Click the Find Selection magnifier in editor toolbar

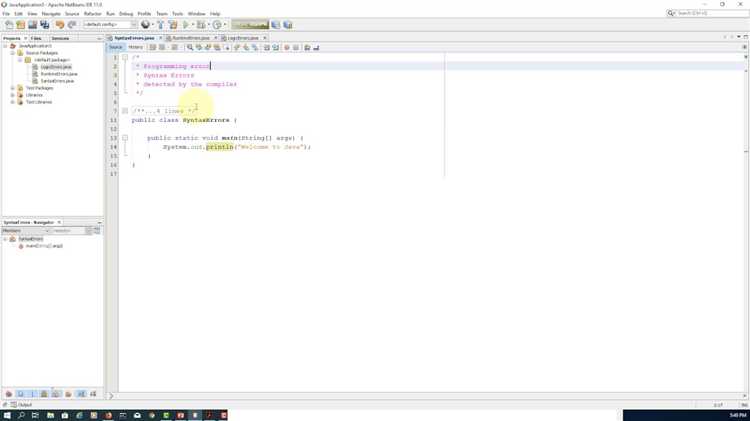point(190,47)
